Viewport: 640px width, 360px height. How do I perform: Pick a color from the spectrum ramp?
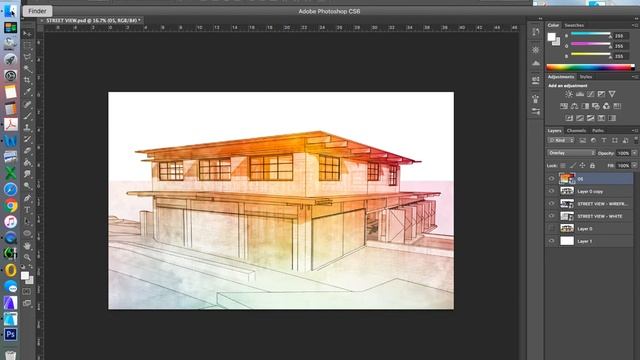591,68
